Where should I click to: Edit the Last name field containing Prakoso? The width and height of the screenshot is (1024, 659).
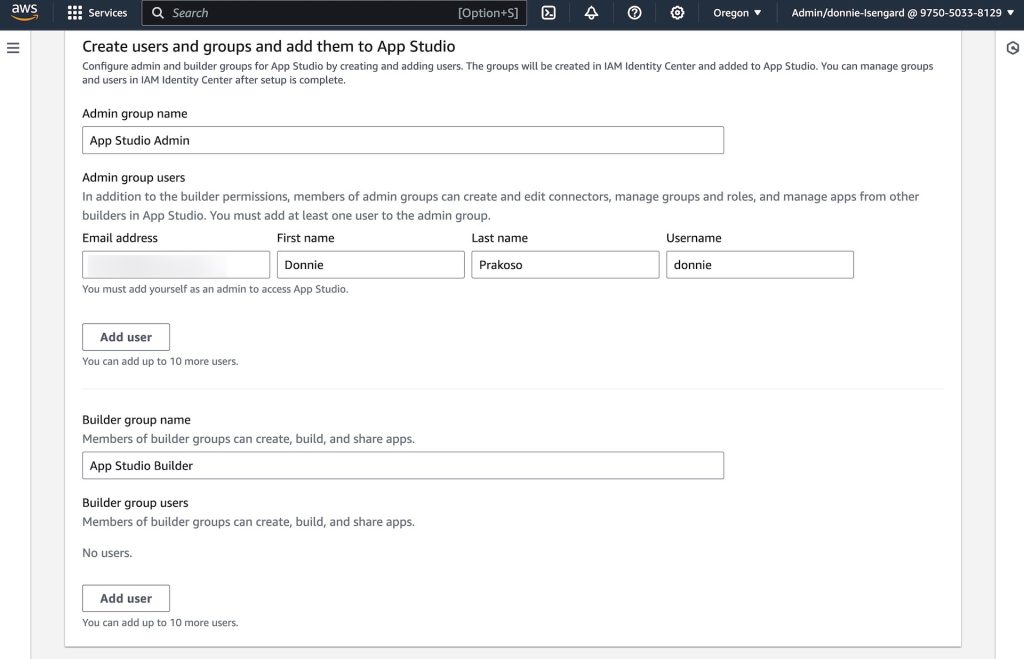(565, 265)
